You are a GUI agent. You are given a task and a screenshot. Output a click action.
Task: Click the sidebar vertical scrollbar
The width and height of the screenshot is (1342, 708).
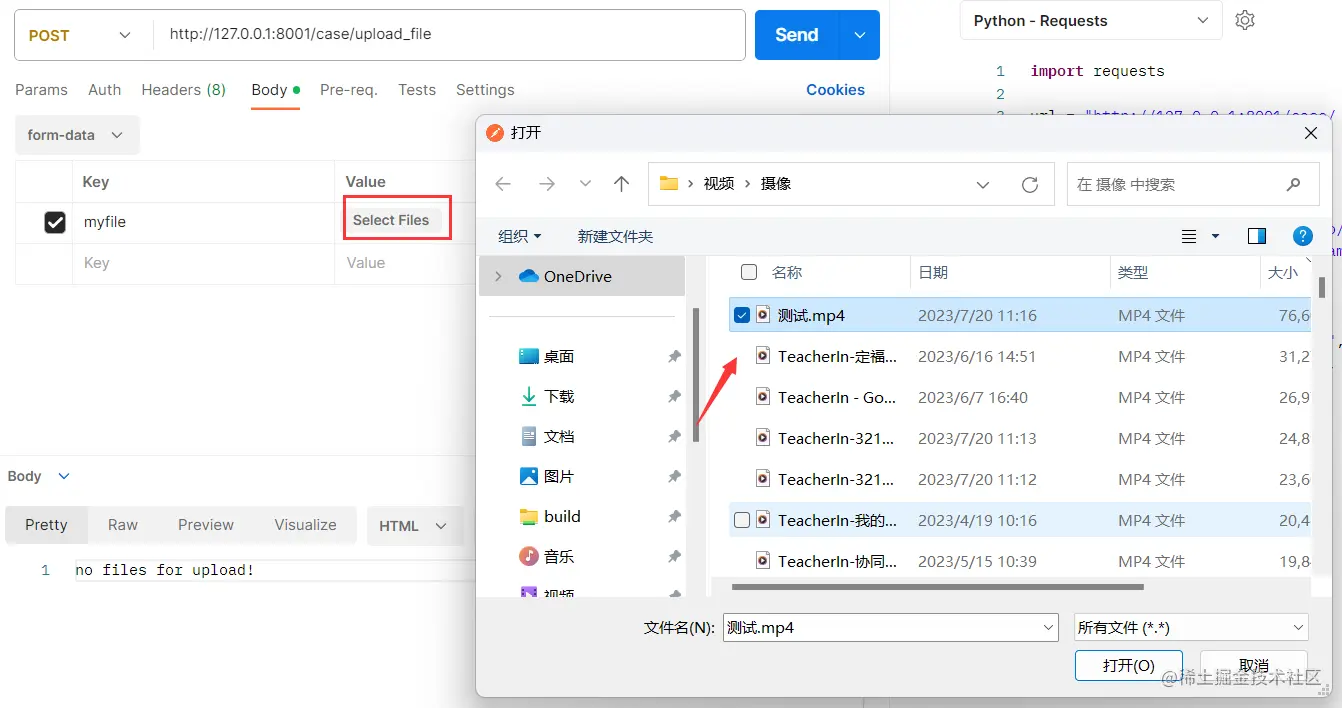click(x=696, y=374)
